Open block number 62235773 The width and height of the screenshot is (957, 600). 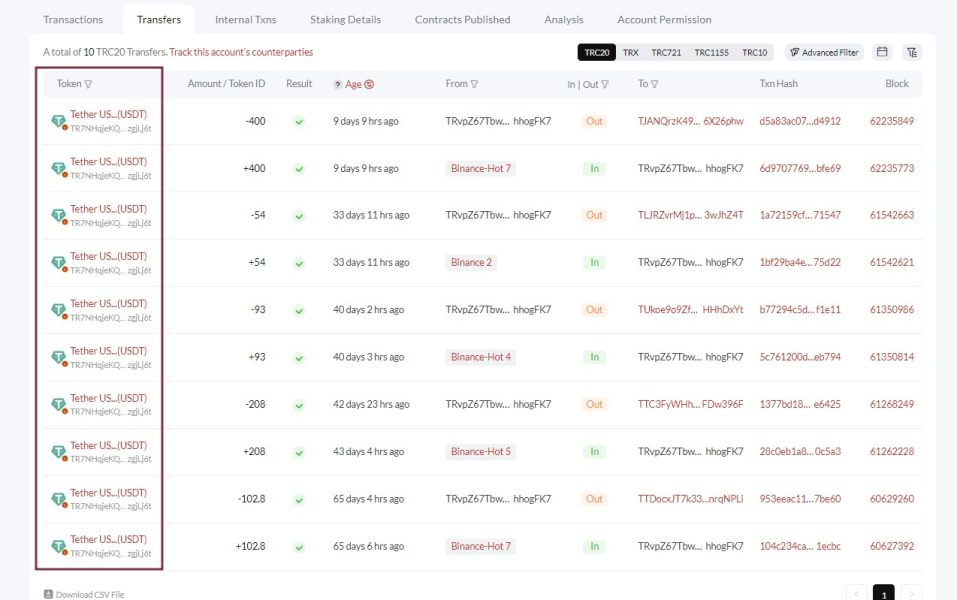(892, 168)
